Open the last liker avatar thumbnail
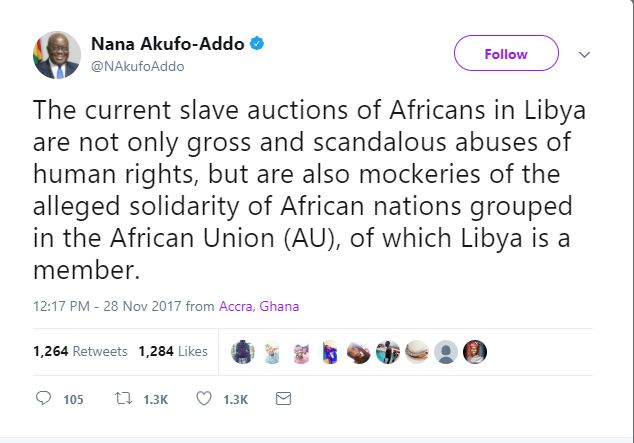The width and height of the screenshot is (634, 443). (475, 352)
